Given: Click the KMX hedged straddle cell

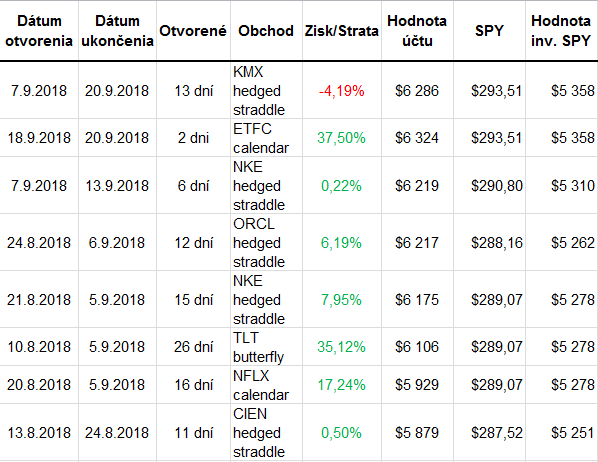Looking at the screenshot, I should (x=266, y=90).
